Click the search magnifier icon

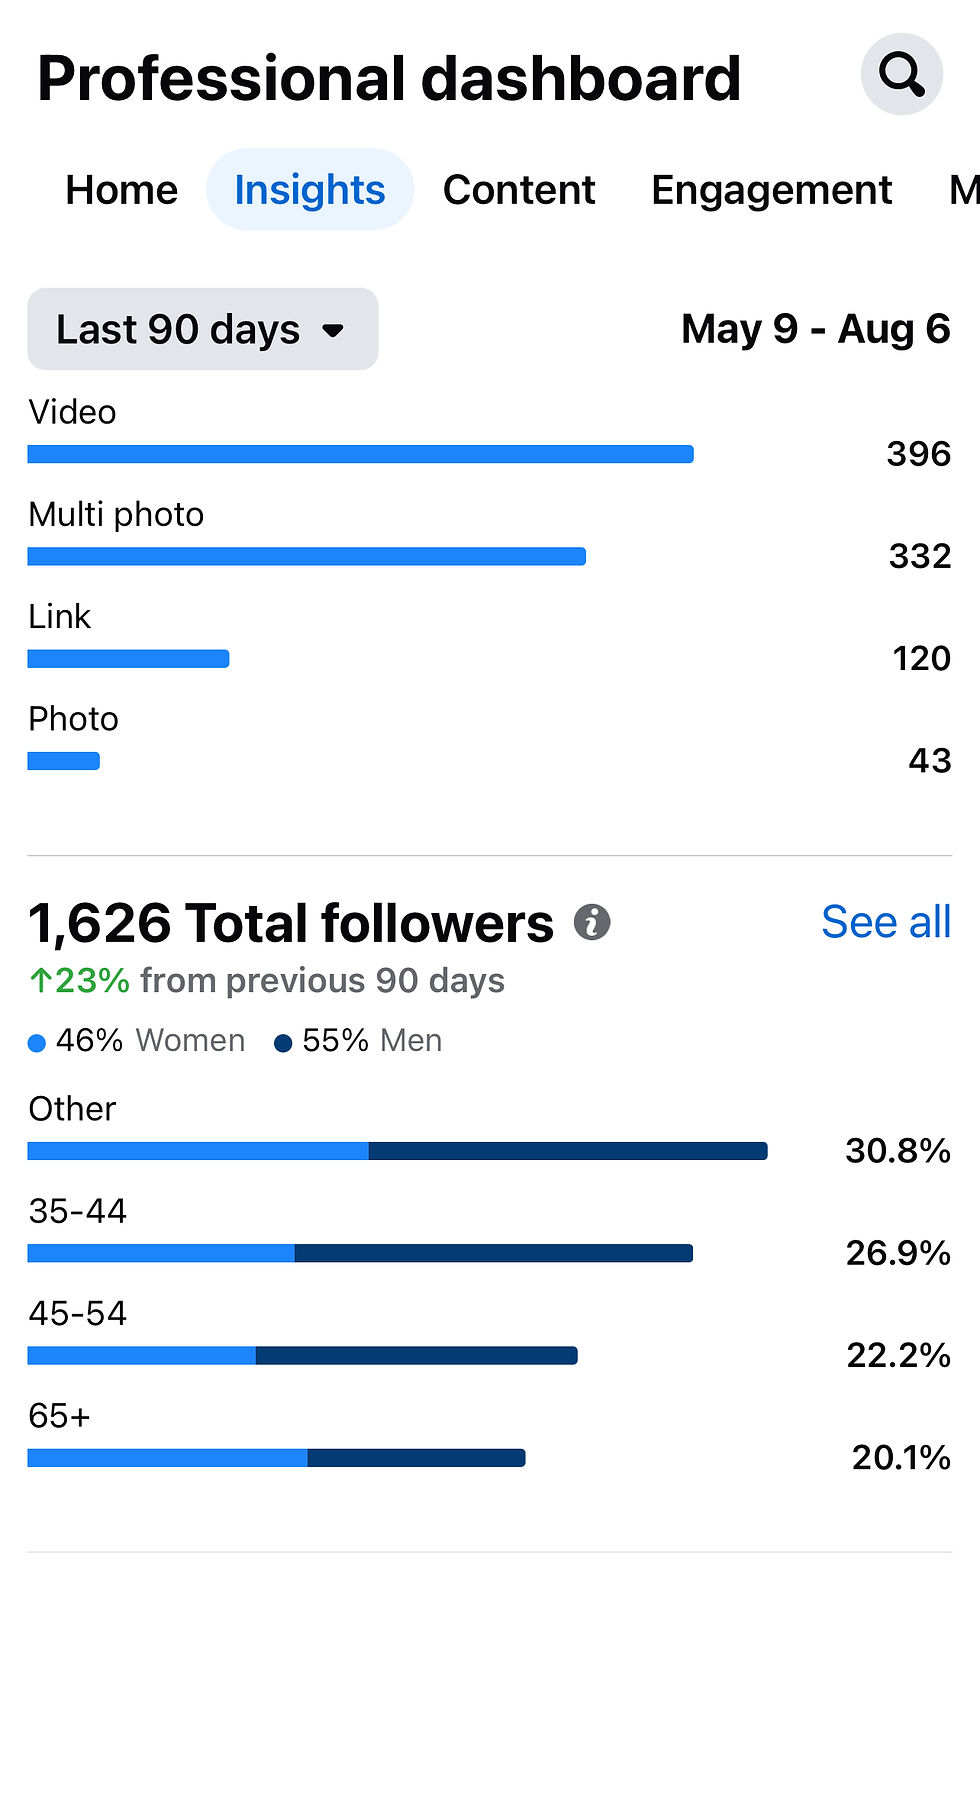(901, 74)
